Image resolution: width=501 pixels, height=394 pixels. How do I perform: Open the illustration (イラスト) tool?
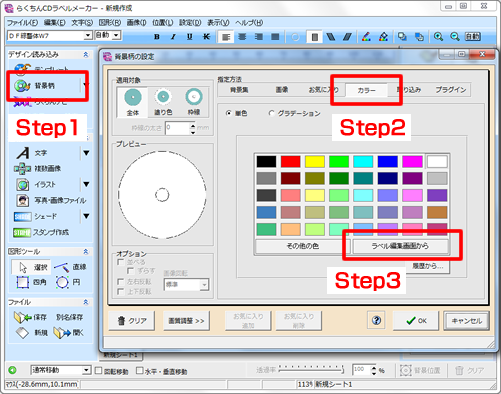[x=46, y=184]
